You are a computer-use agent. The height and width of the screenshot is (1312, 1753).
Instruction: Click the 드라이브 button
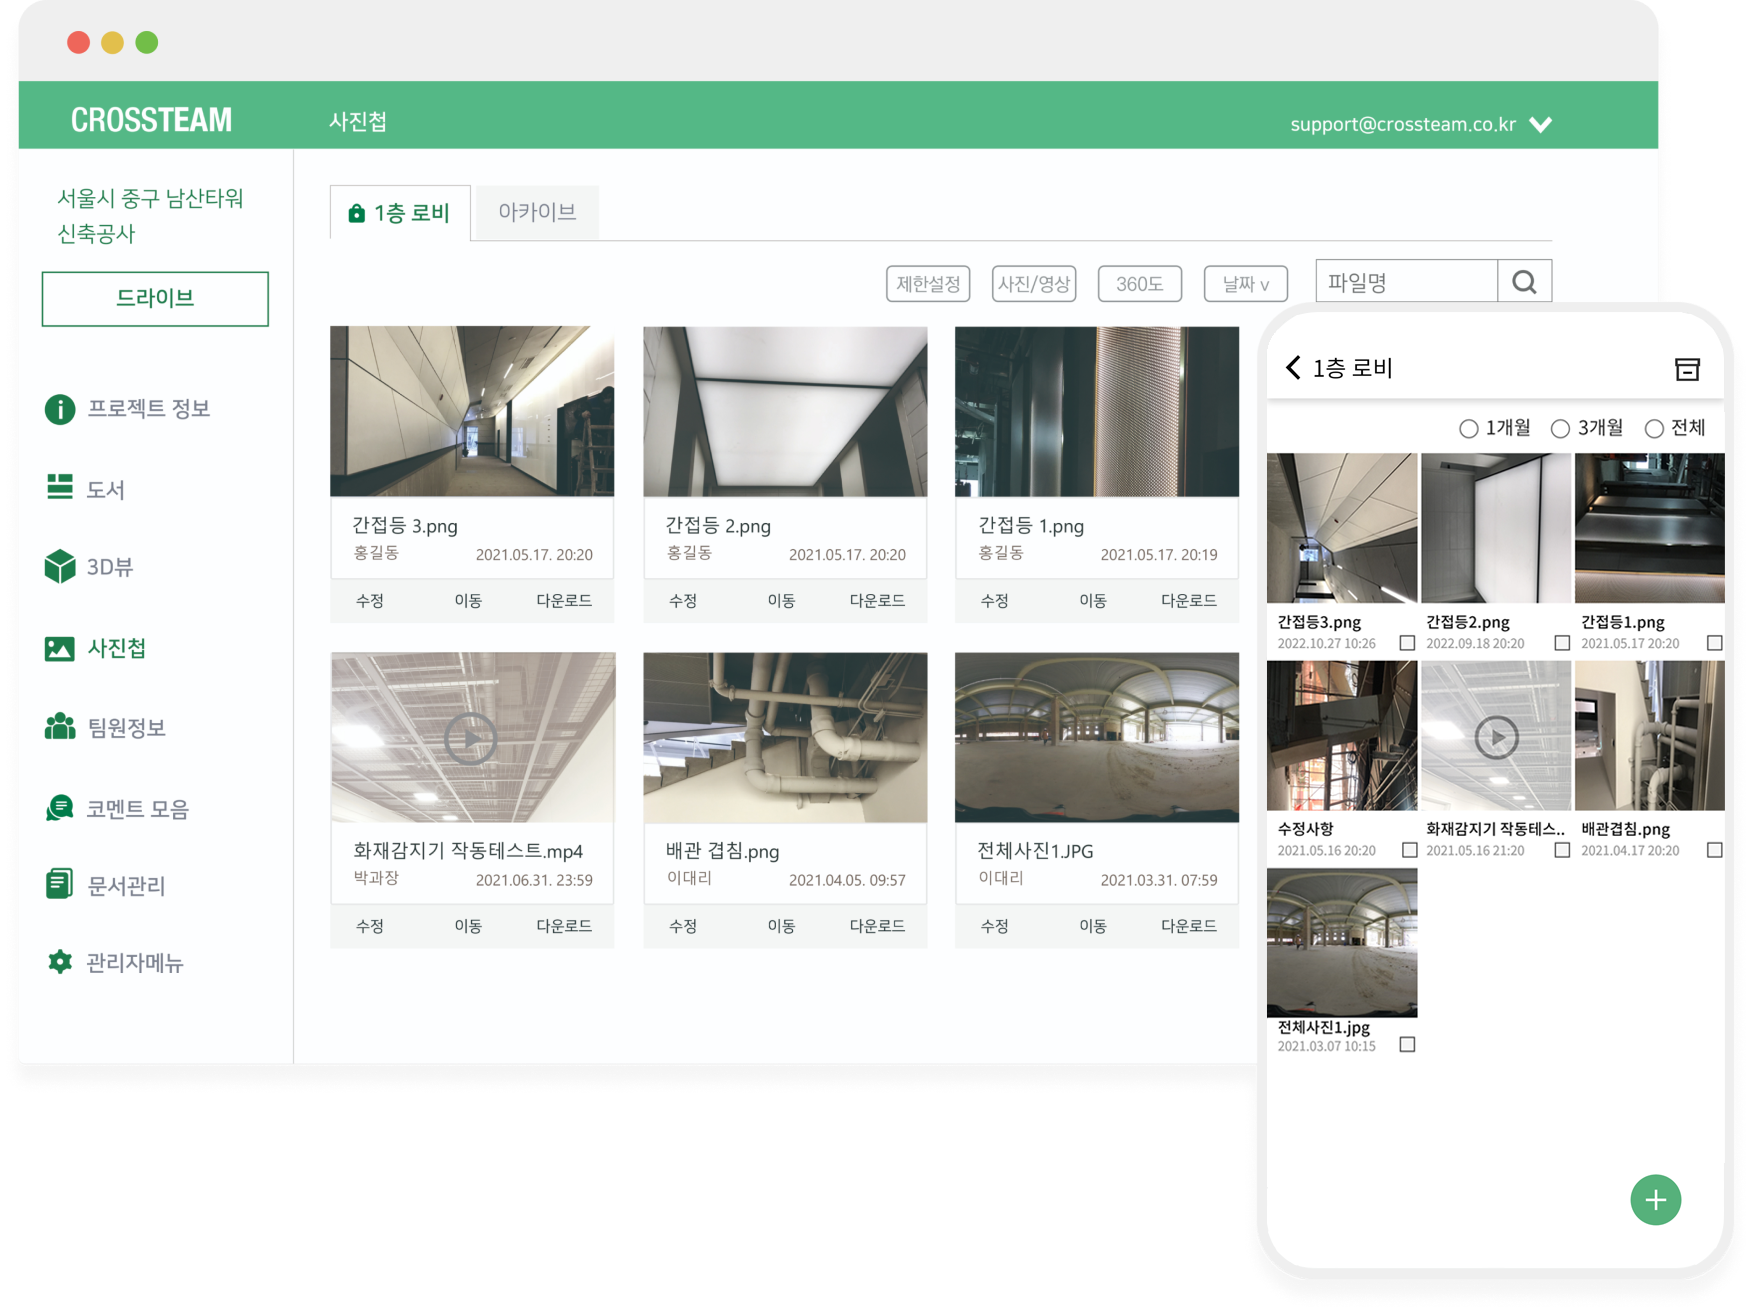pyautogui.click(x=155, y=298)
